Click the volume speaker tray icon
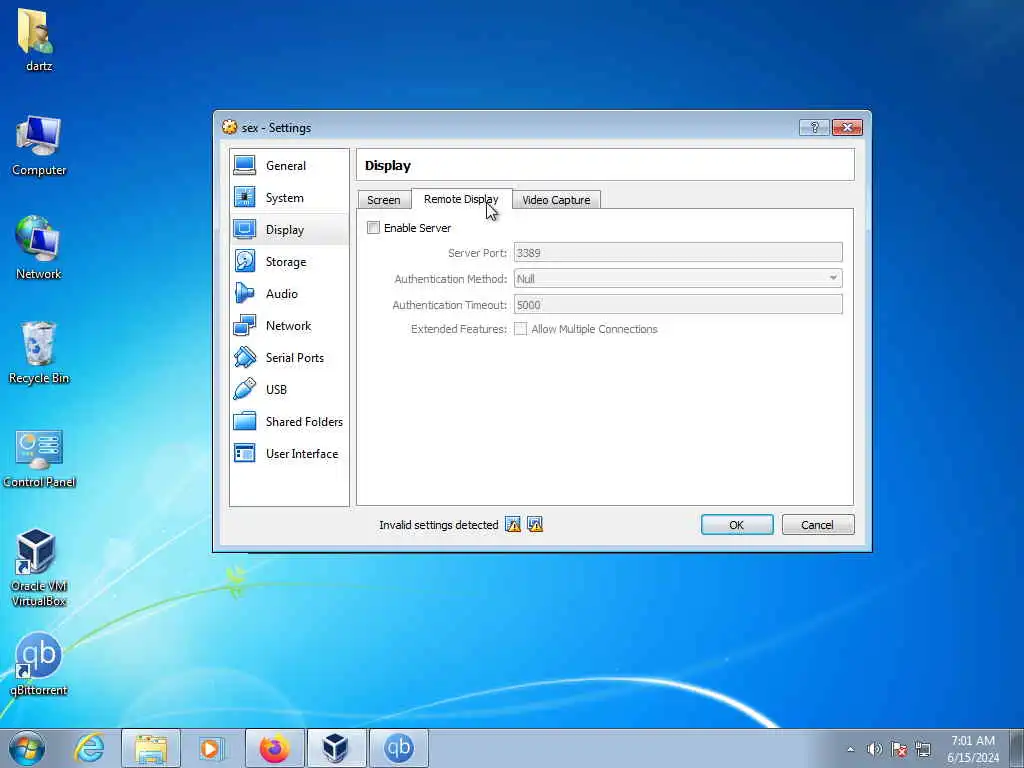The height and width of the screenshot is (768, 1024). click(874, 749)
